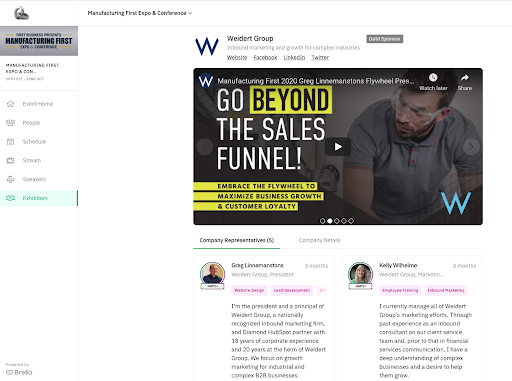512x381 pixels.
Task: Open the Stream page
Action: pos(39,161)
